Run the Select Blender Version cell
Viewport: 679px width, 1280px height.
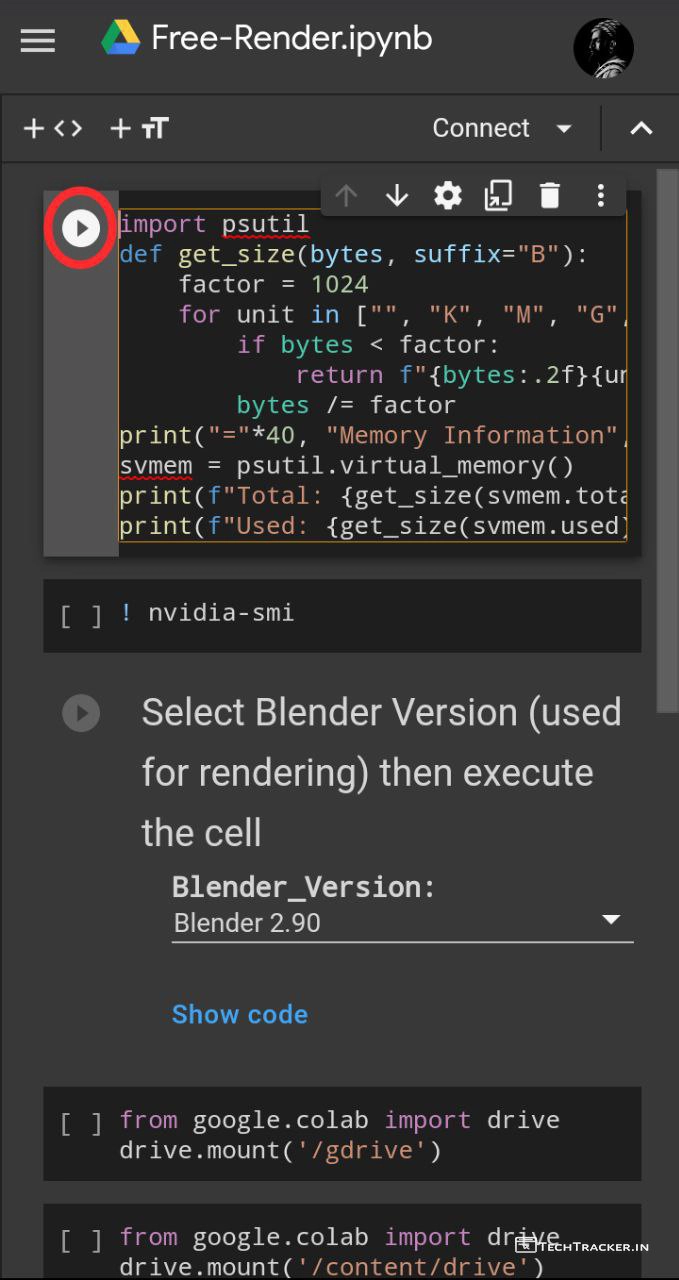tap(81, 713)
